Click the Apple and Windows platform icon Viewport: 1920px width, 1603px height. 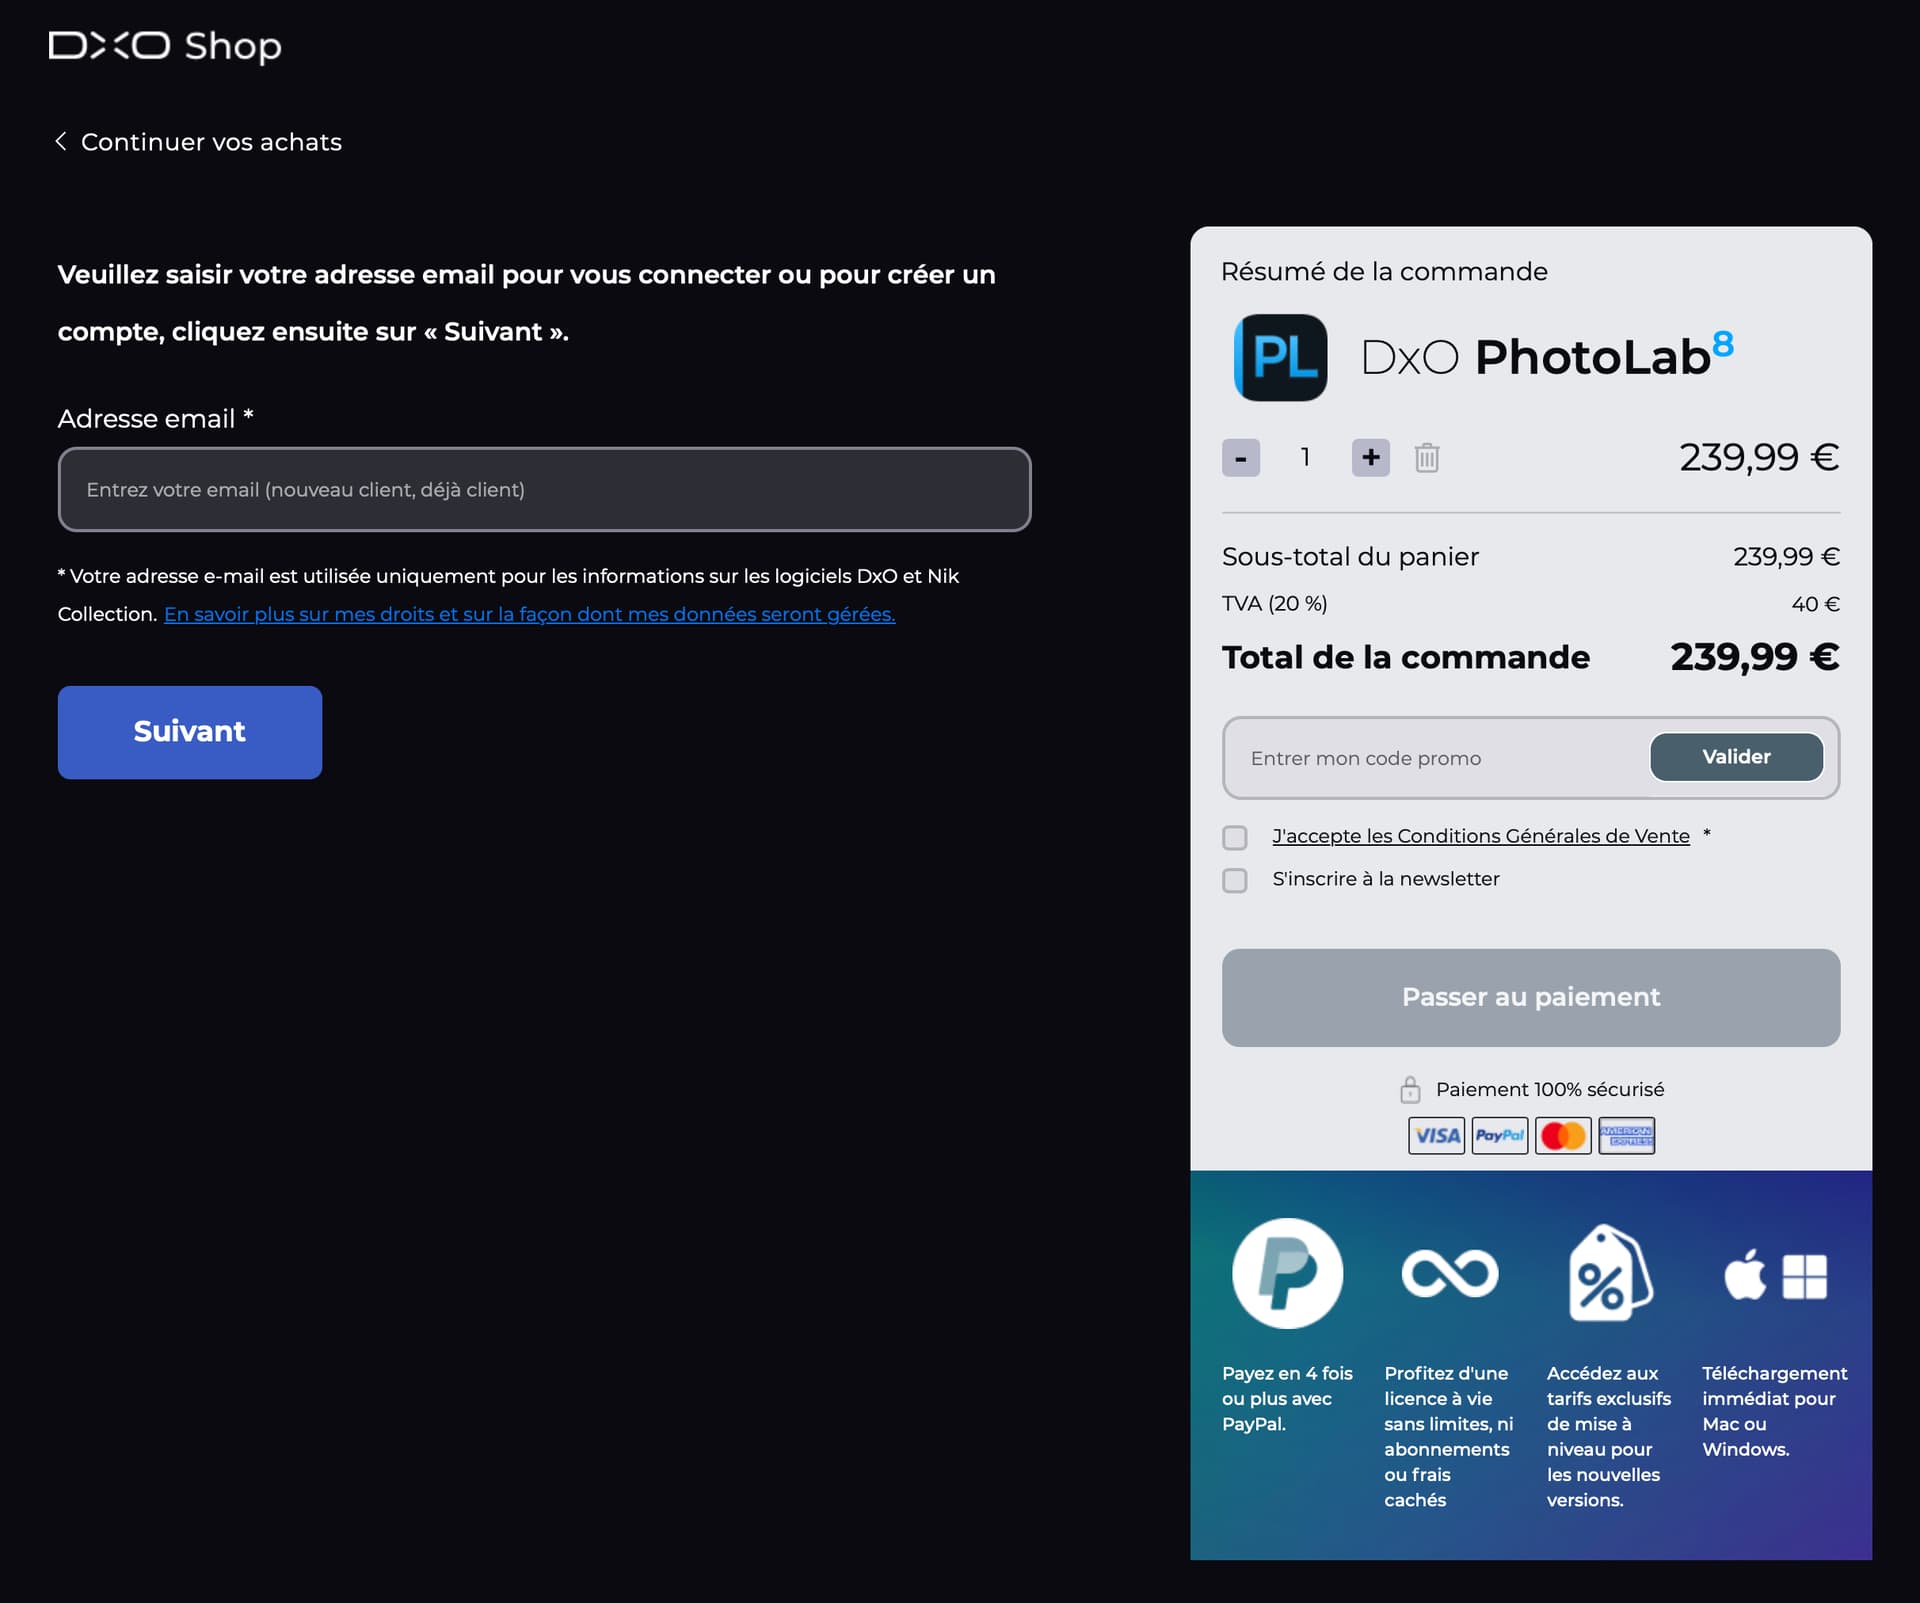point(1775,1276)
